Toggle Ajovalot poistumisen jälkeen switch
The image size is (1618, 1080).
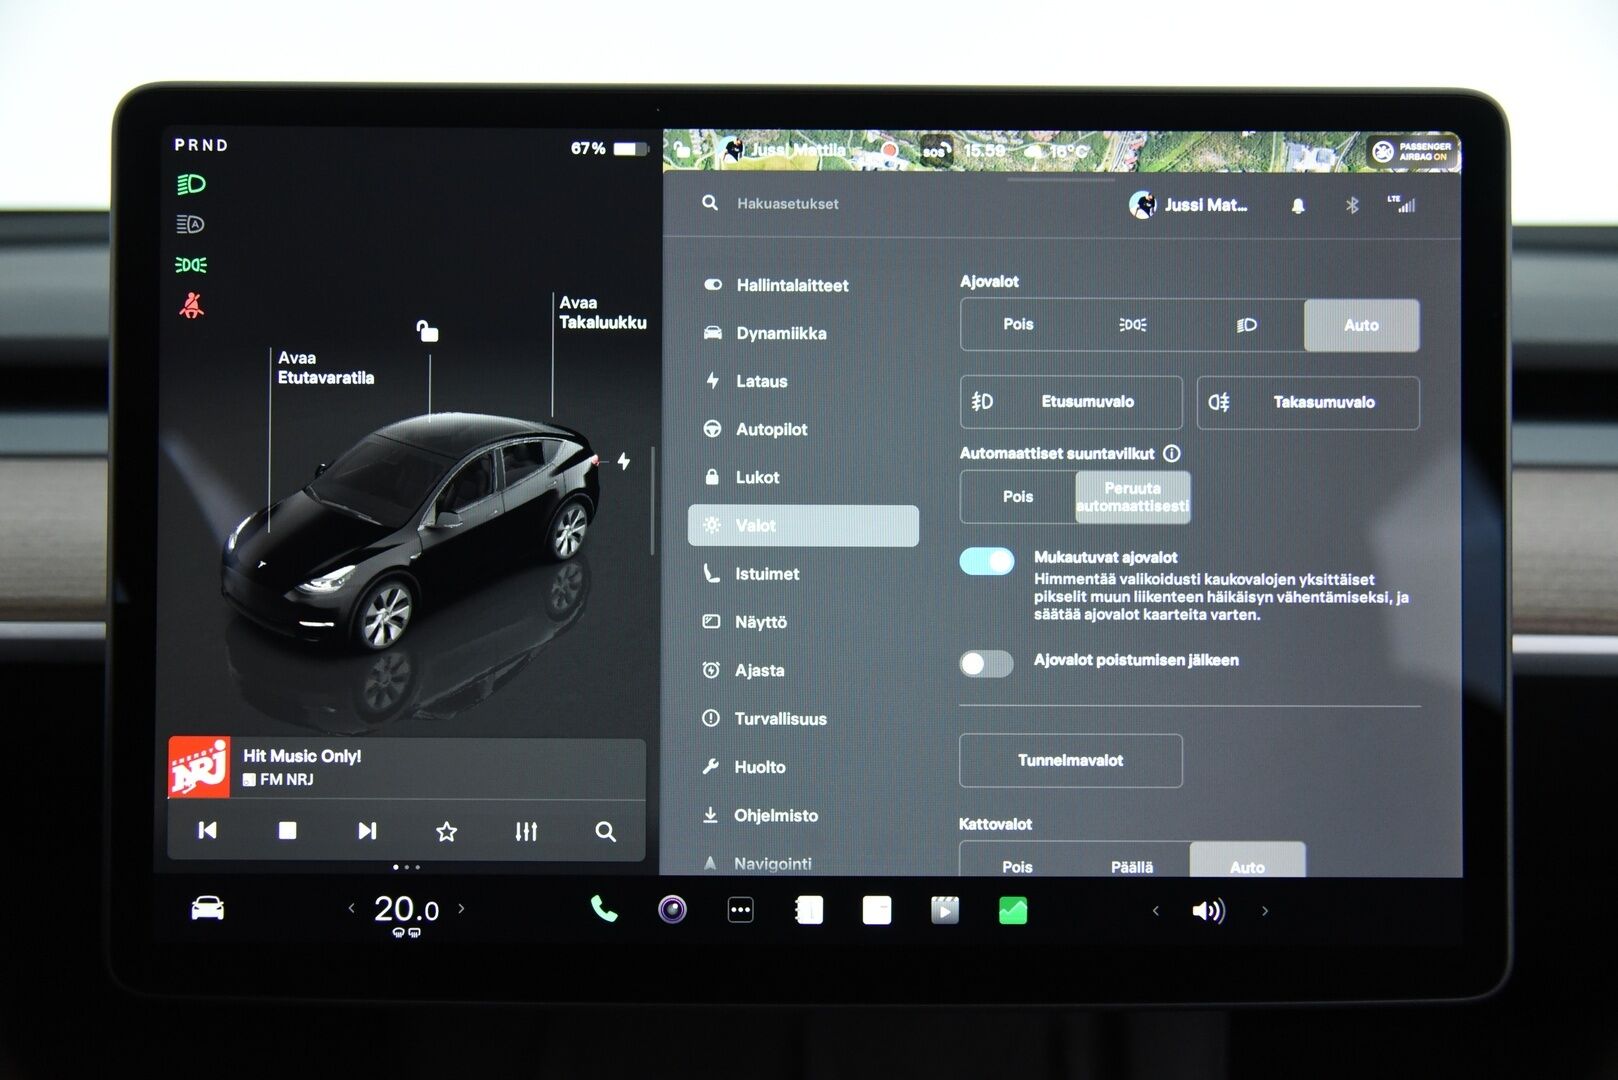pos(986,663)
